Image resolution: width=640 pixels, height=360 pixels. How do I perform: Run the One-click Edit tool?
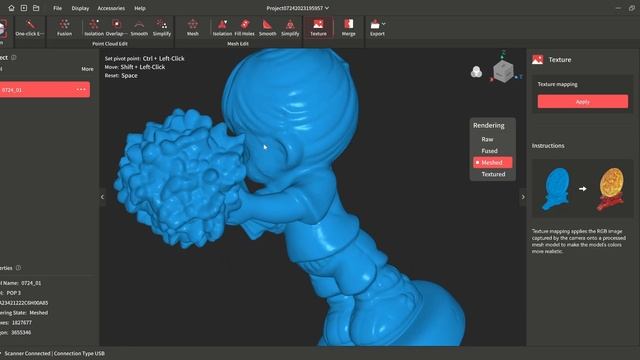pos(30,28)
